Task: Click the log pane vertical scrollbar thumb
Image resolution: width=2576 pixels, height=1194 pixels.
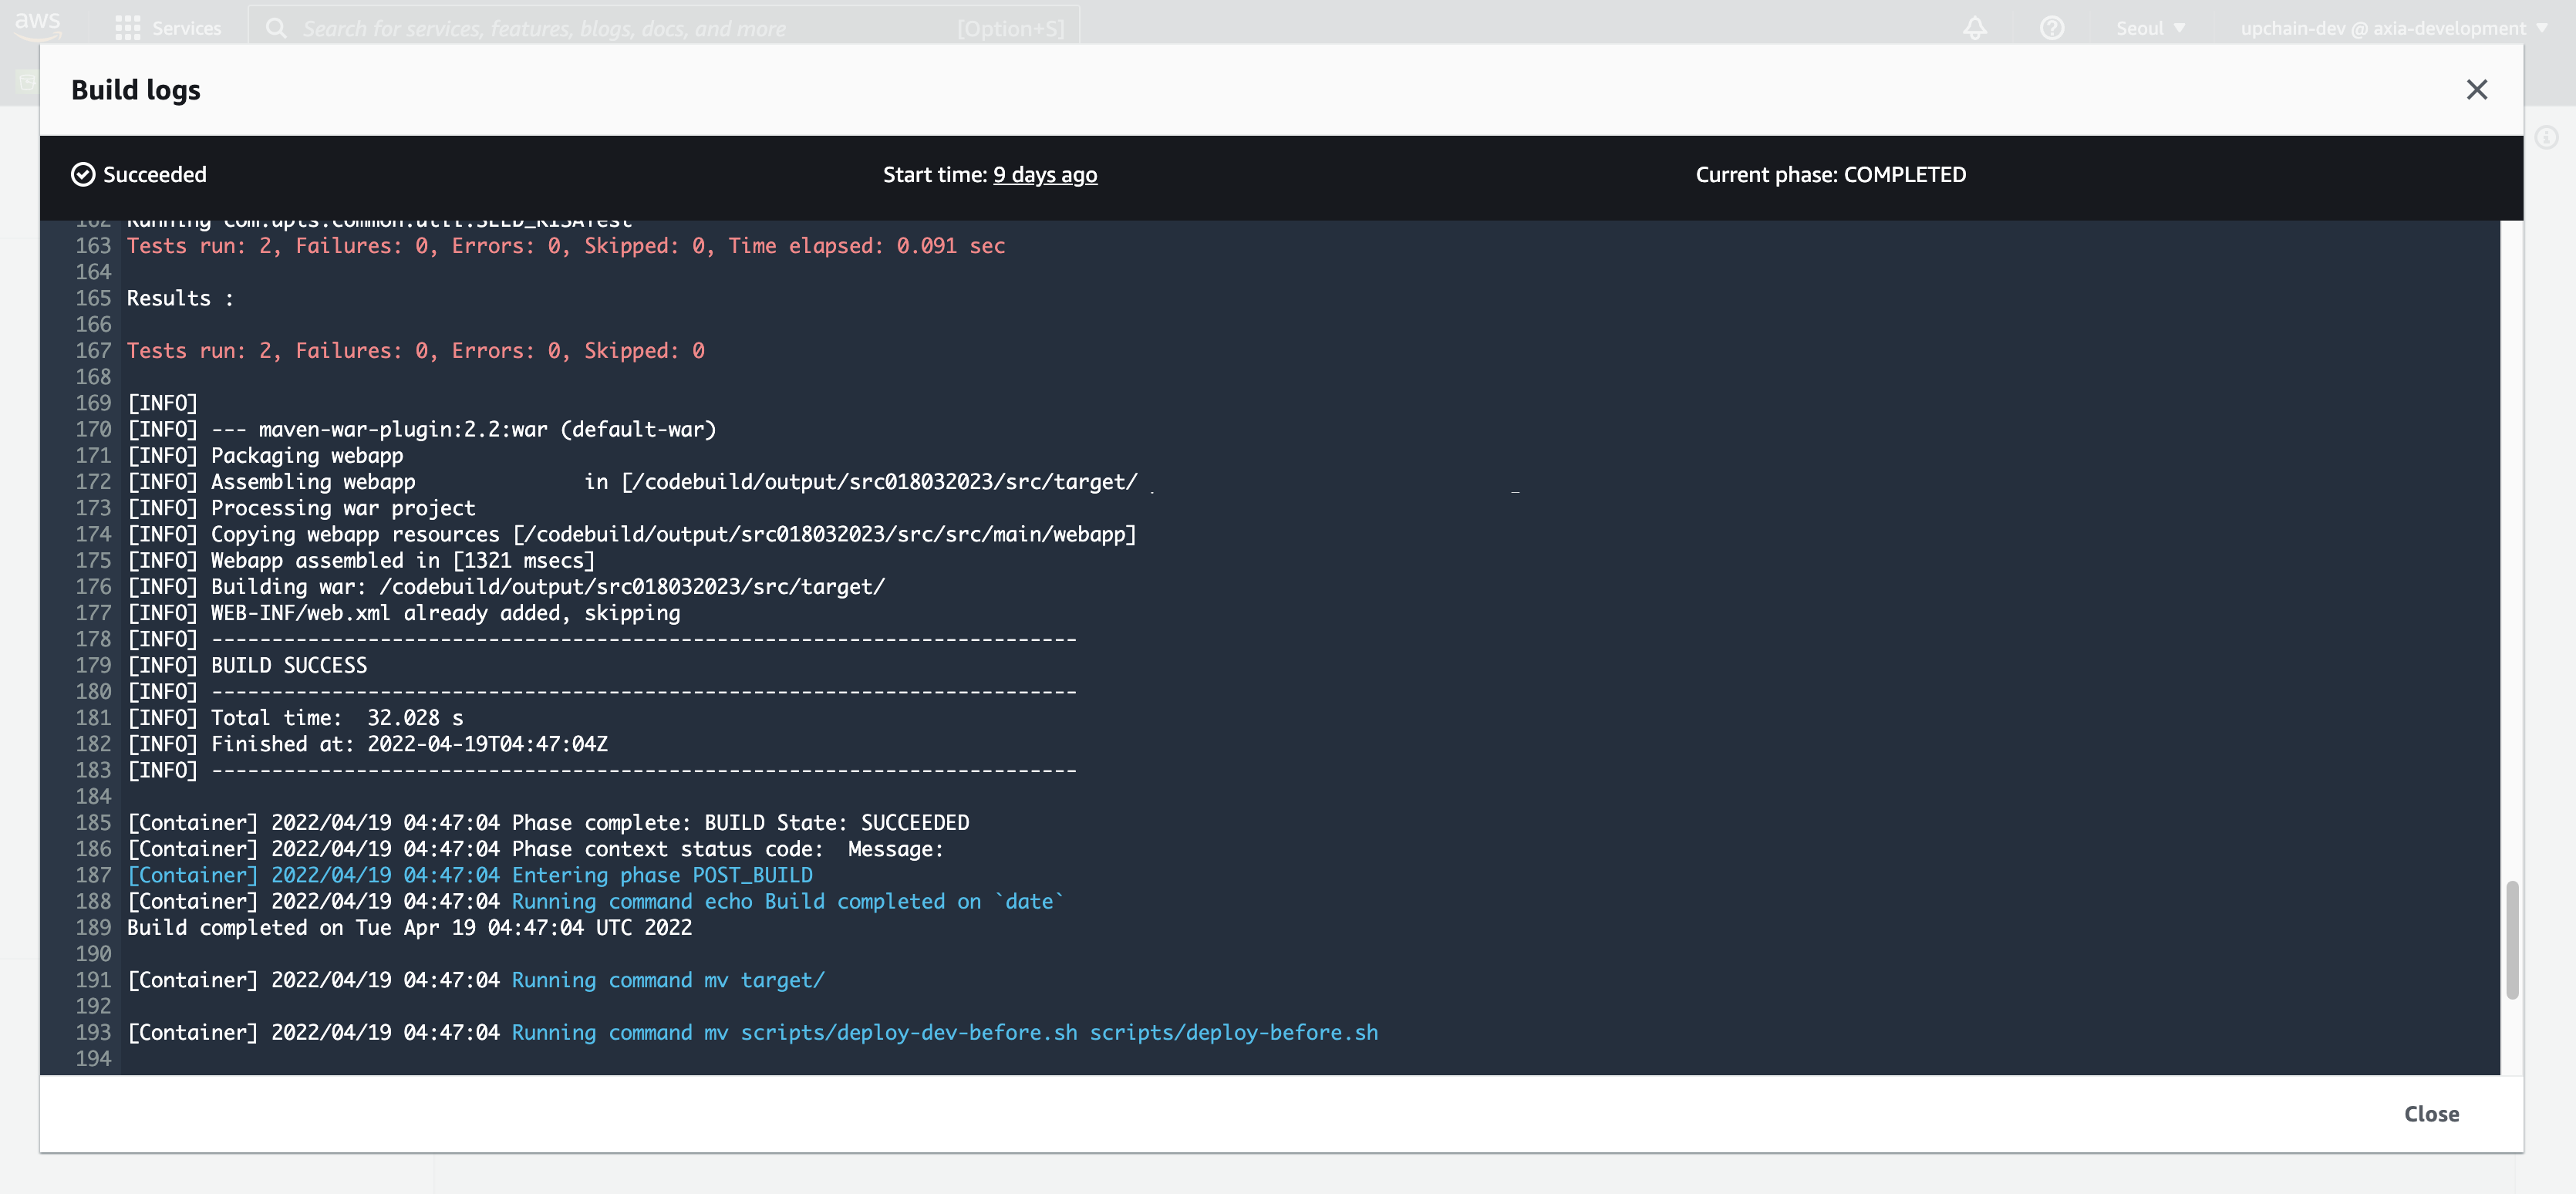Action: pos(2511,939)
